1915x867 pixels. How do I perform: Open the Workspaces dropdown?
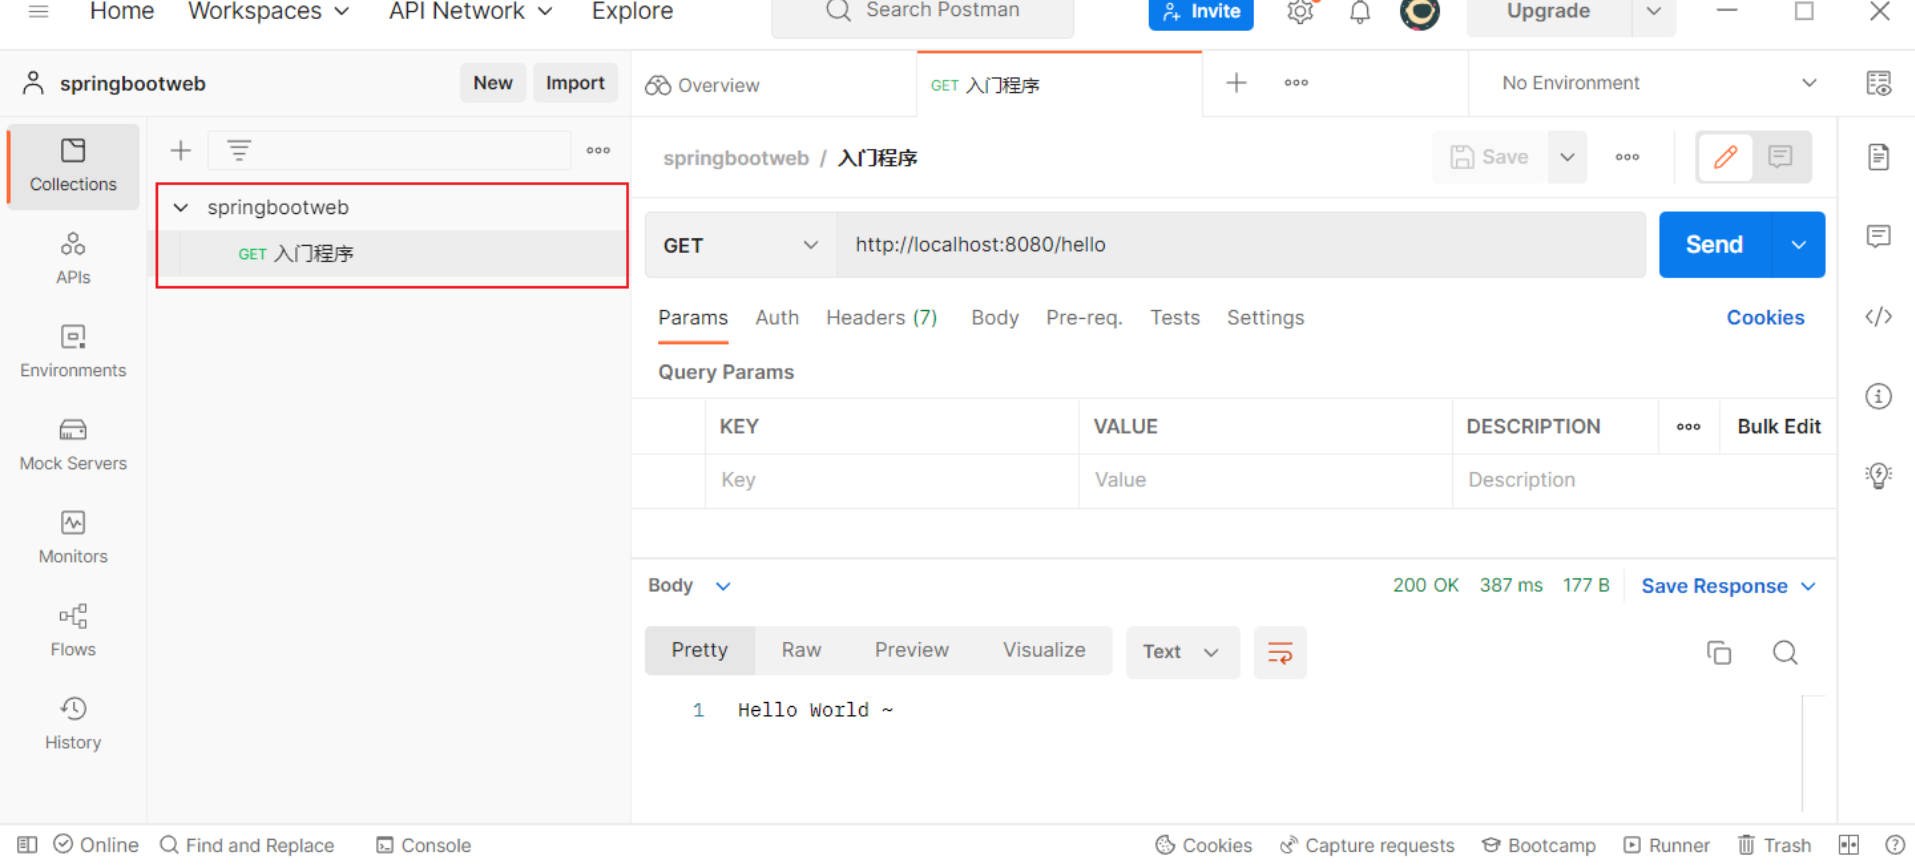268,12
